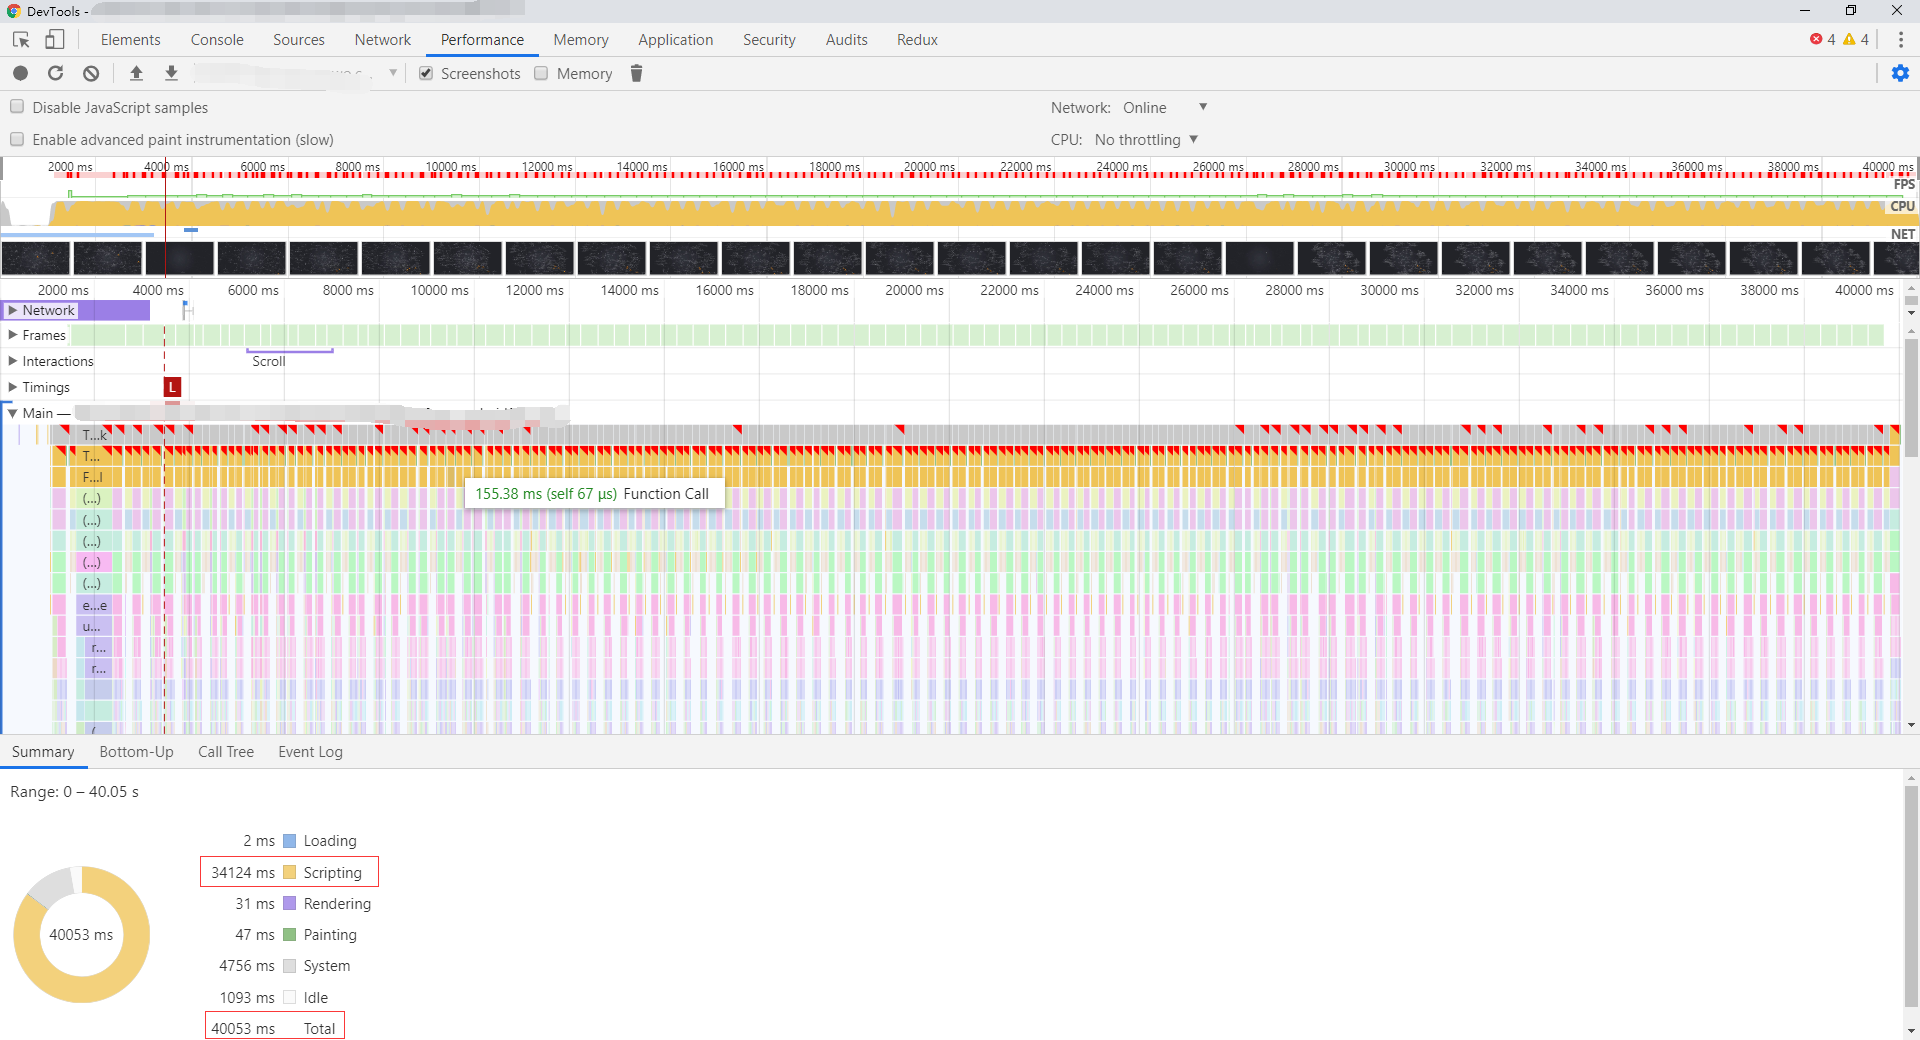Click the Scripting yellow color swatch
This screenshot has width=1920, height=1040.
290,873
